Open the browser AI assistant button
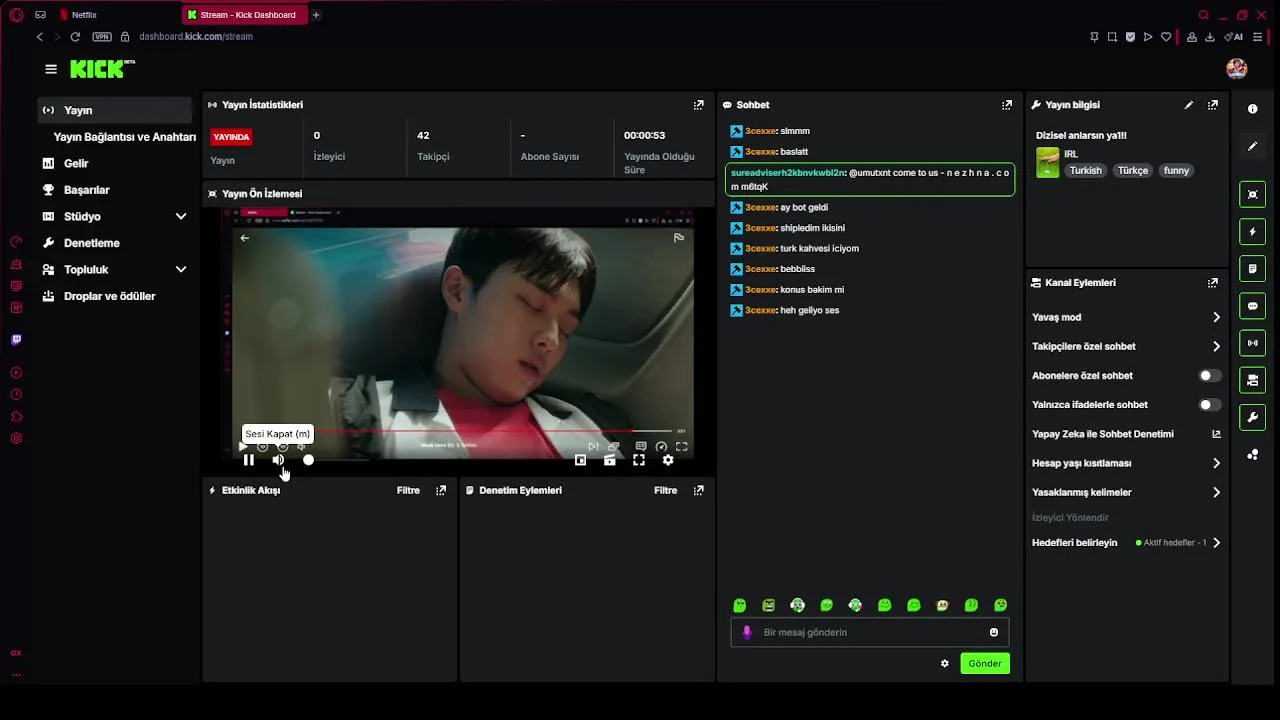The width and height of the screenshot is (1280, 720). pyautogui.click(x=1234, y=37)
